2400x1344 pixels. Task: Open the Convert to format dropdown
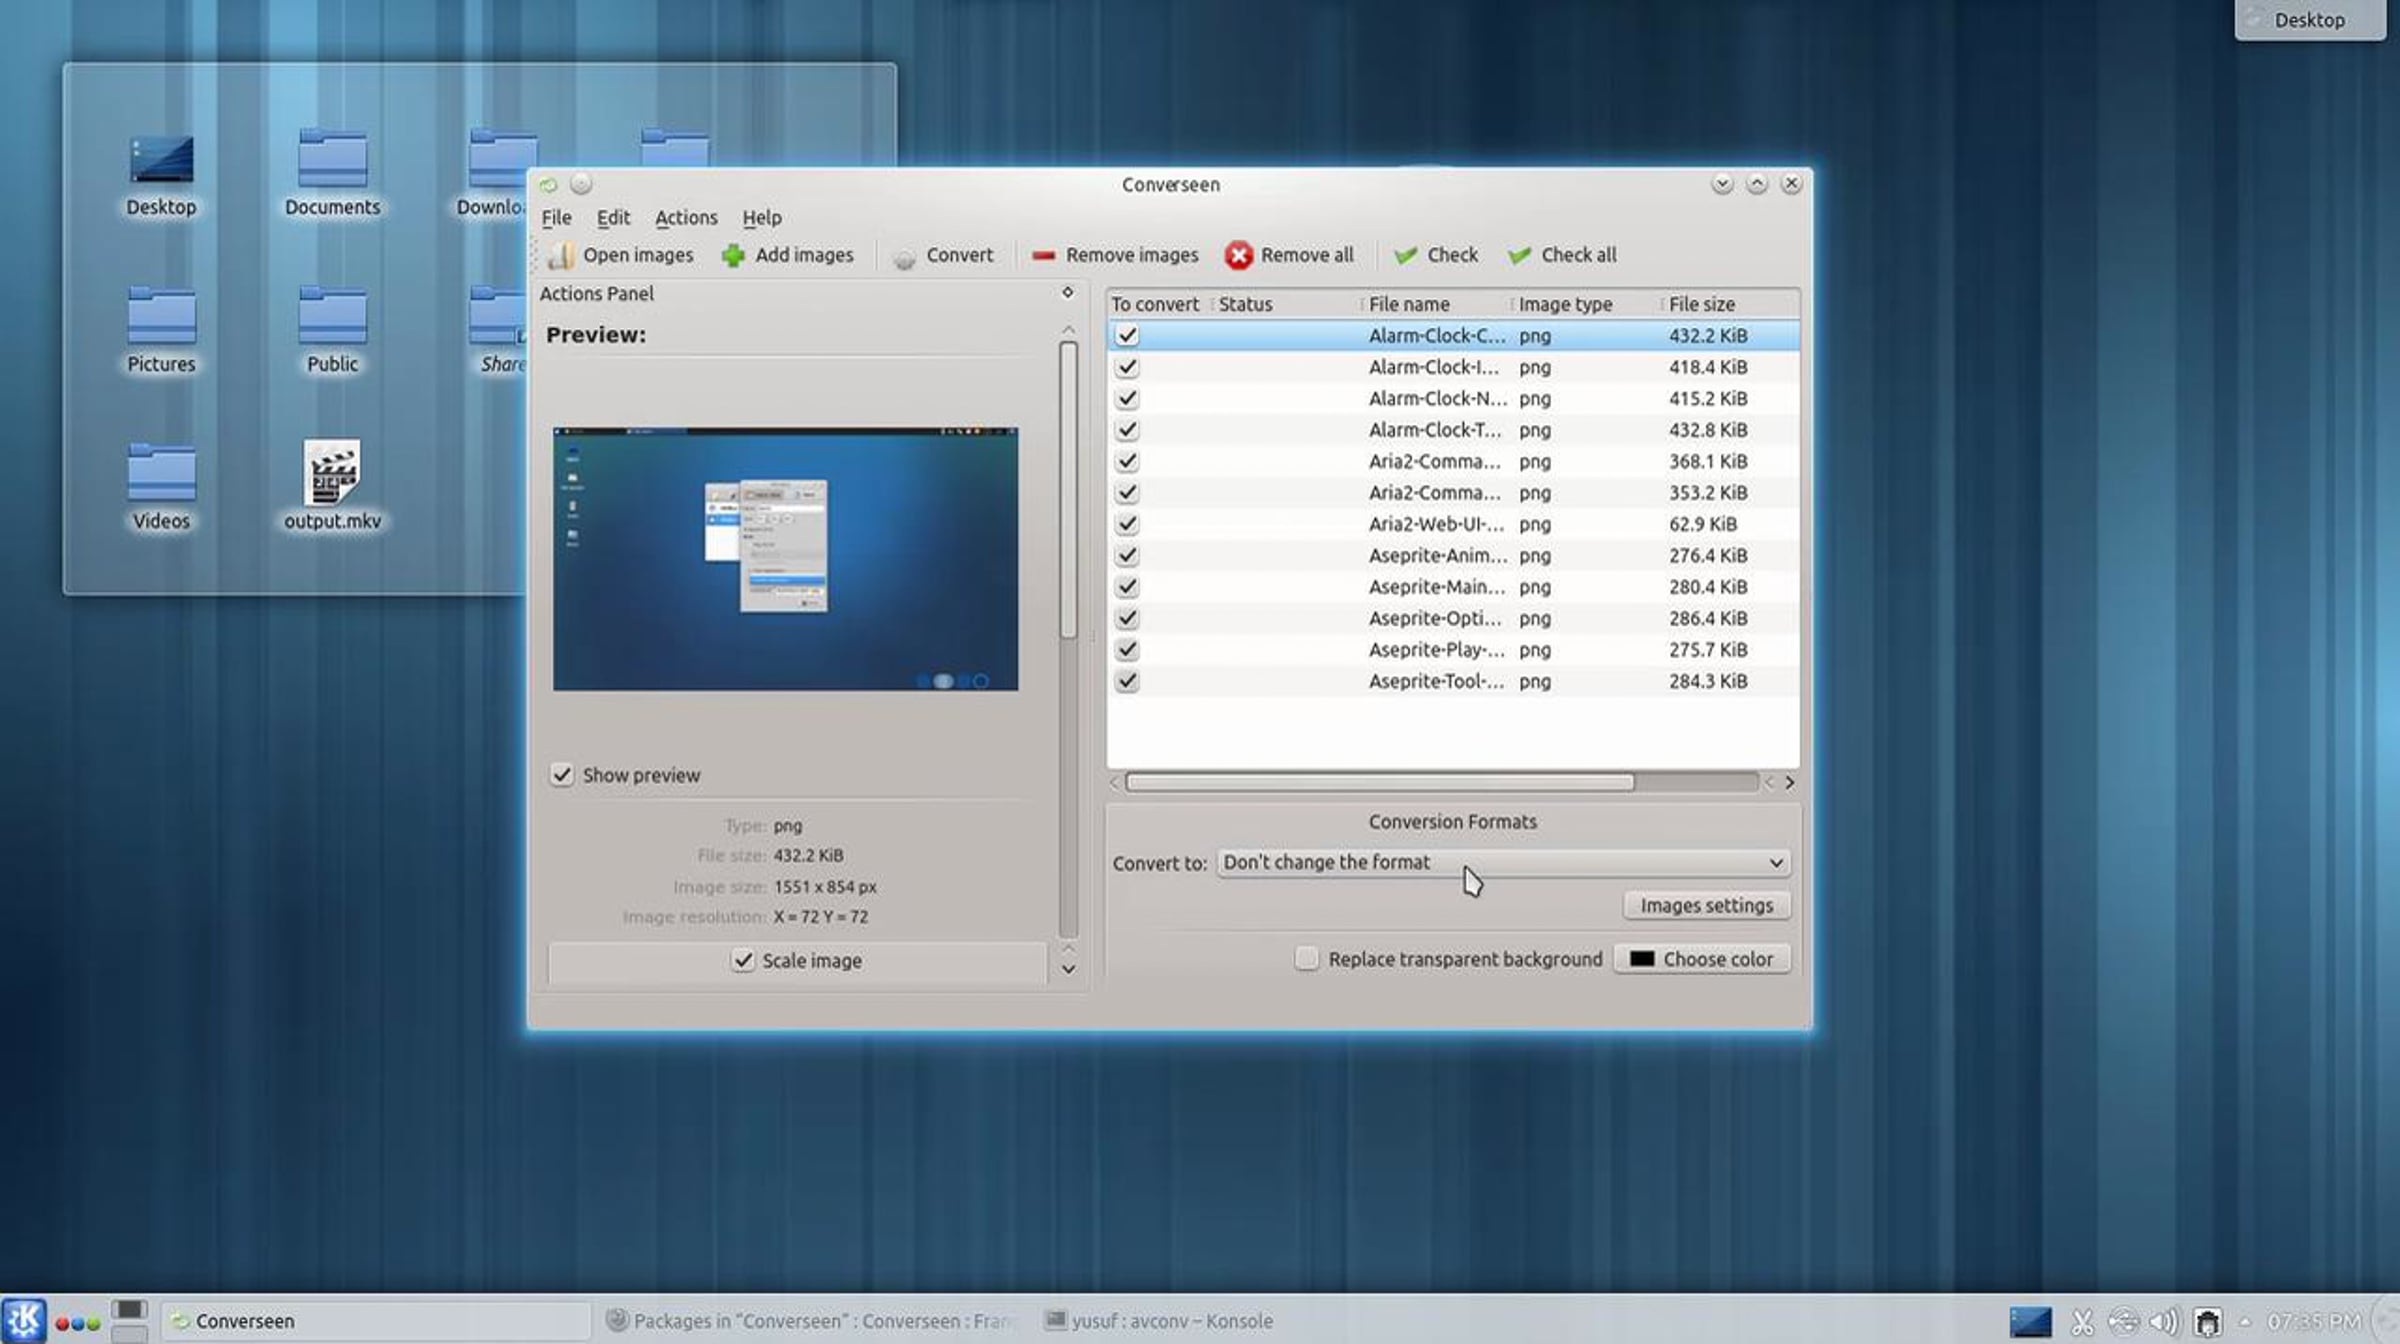point(1503,862)
